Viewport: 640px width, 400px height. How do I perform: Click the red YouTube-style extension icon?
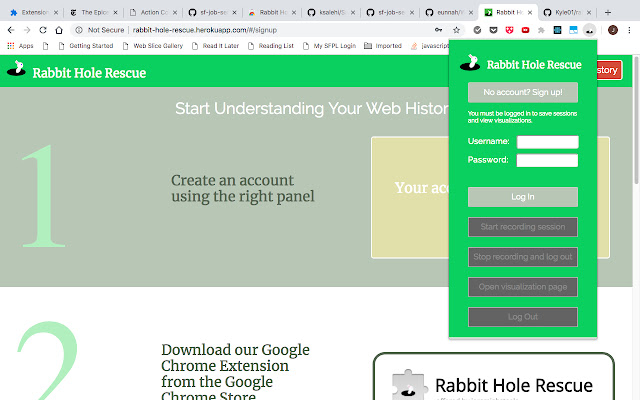click(525, 30)
